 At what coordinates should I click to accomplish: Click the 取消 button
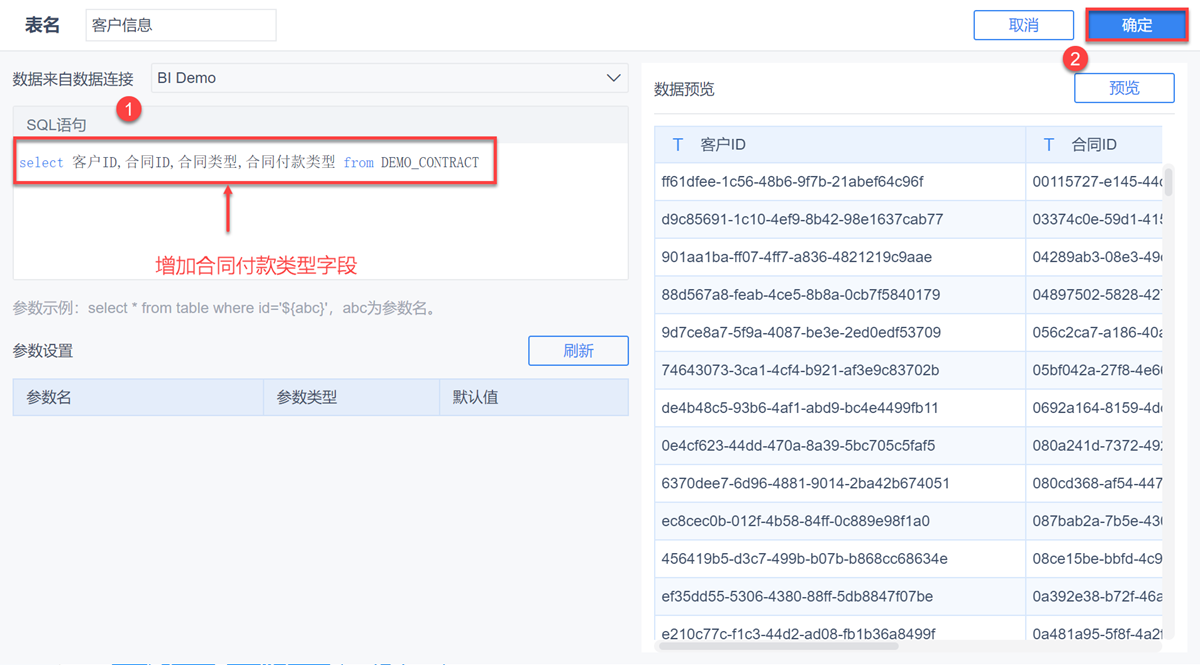(1023, 26)
